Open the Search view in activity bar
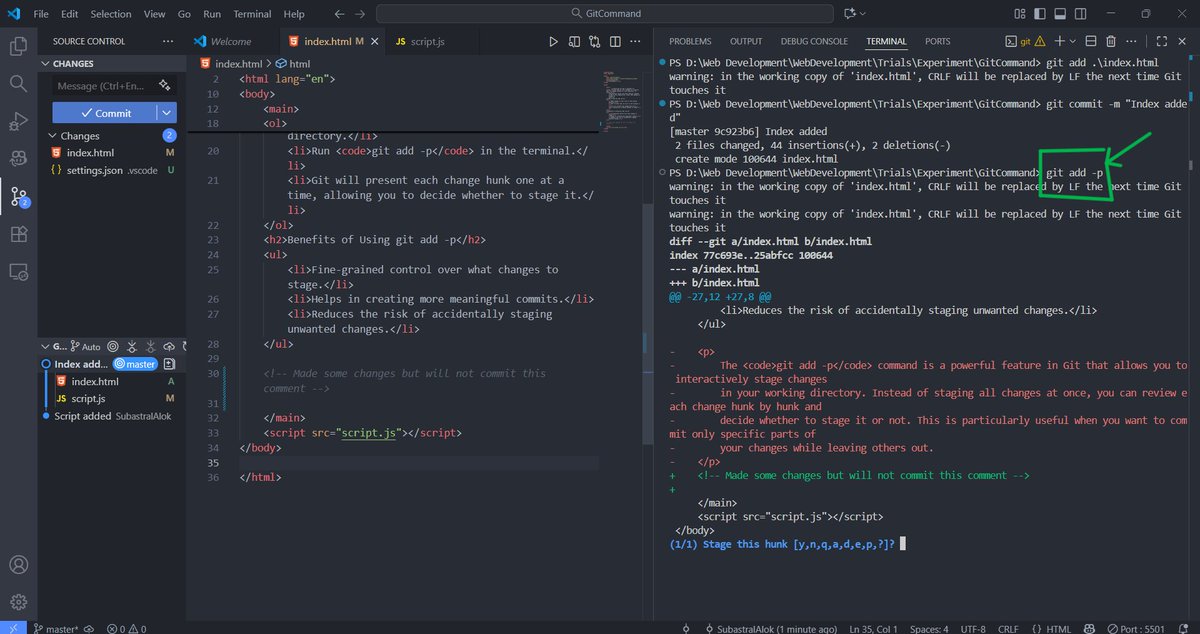The height and width of the screenshot is (634, 1200). (18, 83)
